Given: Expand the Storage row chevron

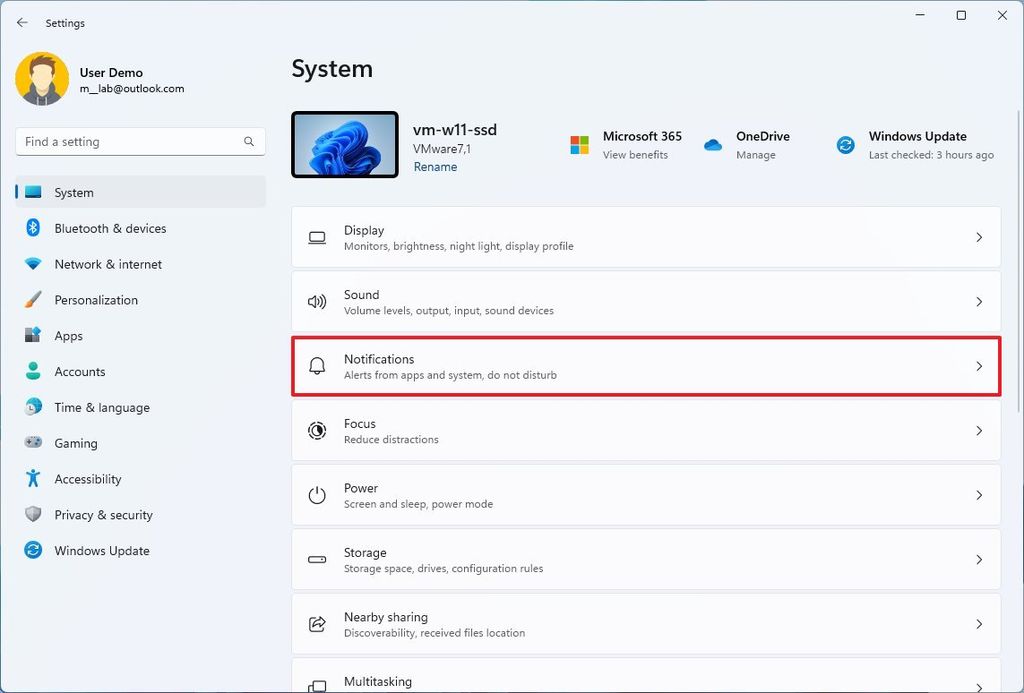Looking at the screenshot, I should [979, 559].
